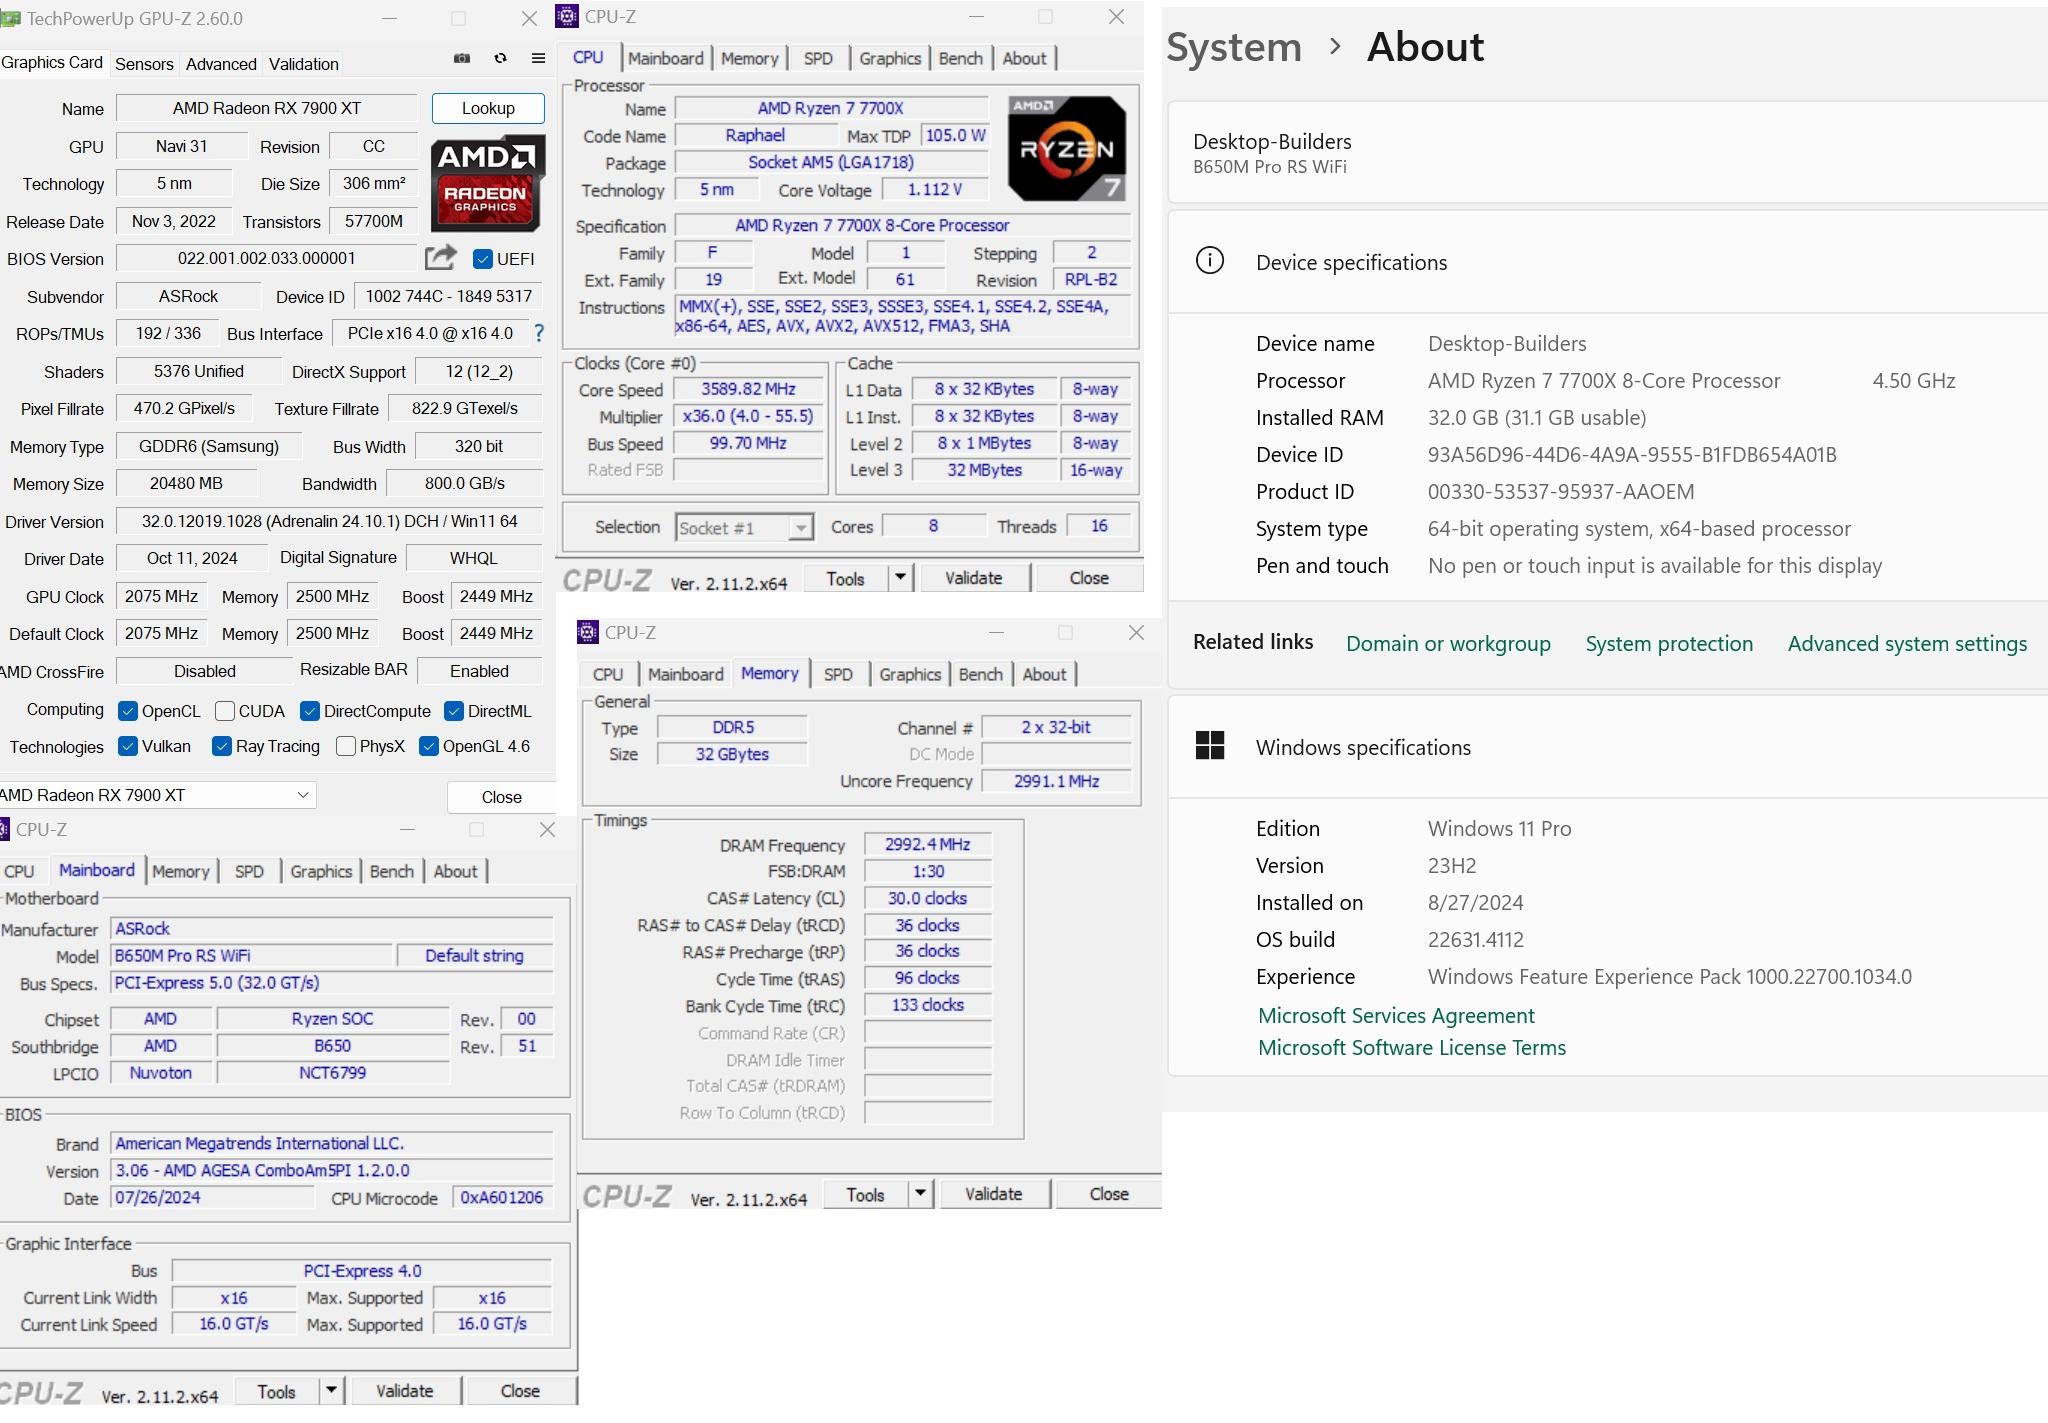This screenshot has height=1423, width=2048.
Task: Toggle the Ray Tracing checkbox
Action: pos(222,746)
